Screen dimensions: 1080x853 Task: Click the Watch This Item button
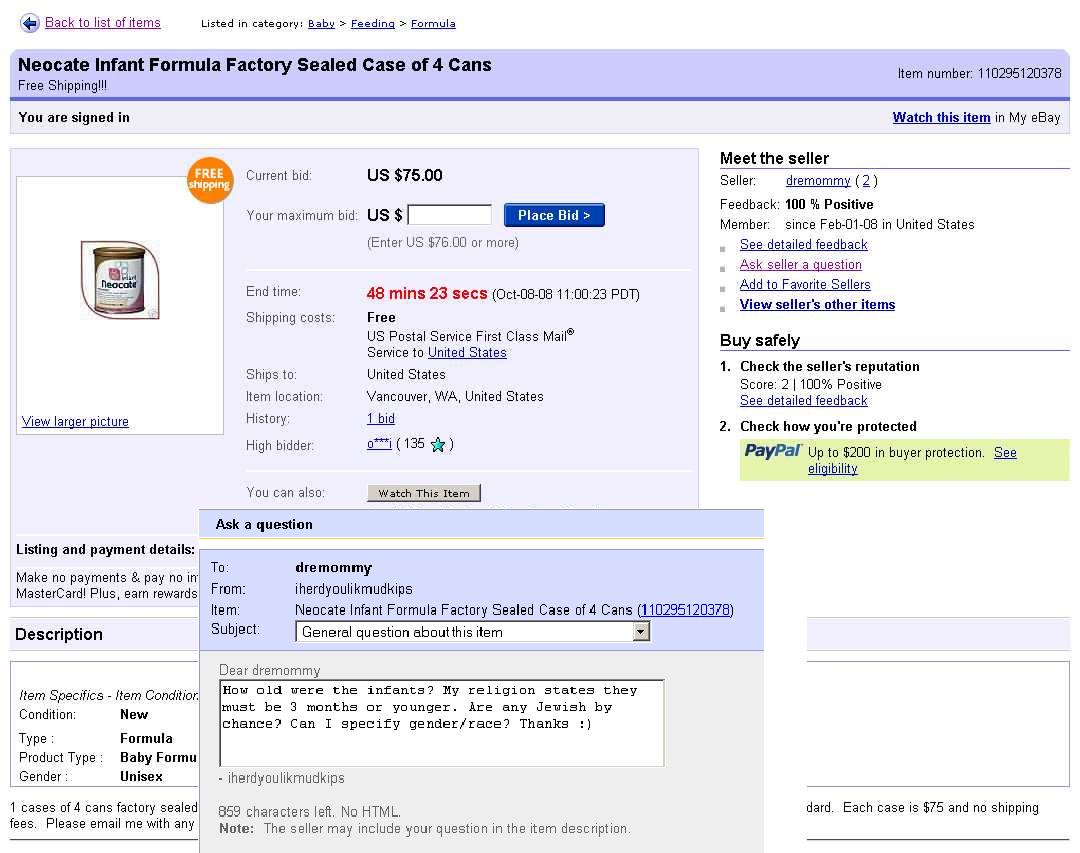pyautogui.click(x=424, y=493)
